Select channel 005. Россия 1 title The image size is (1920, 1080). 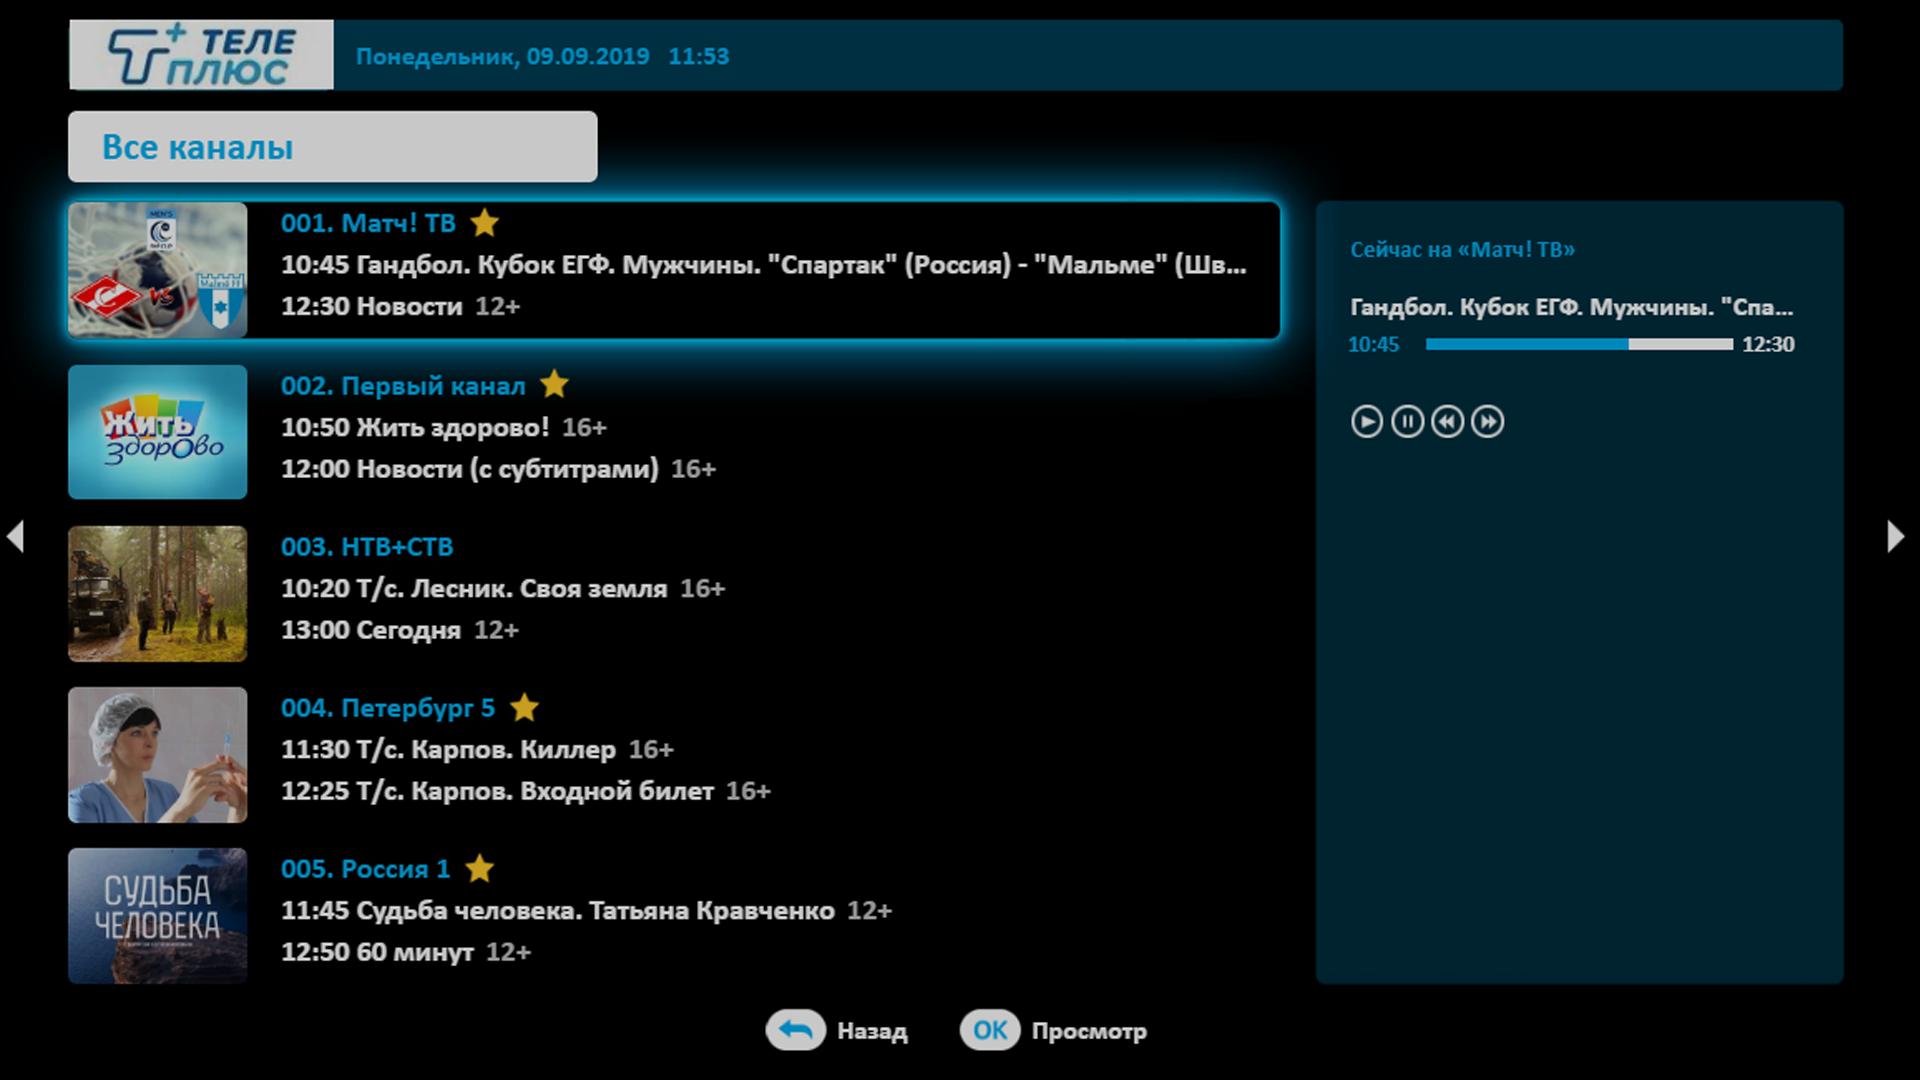coord(365,869)
